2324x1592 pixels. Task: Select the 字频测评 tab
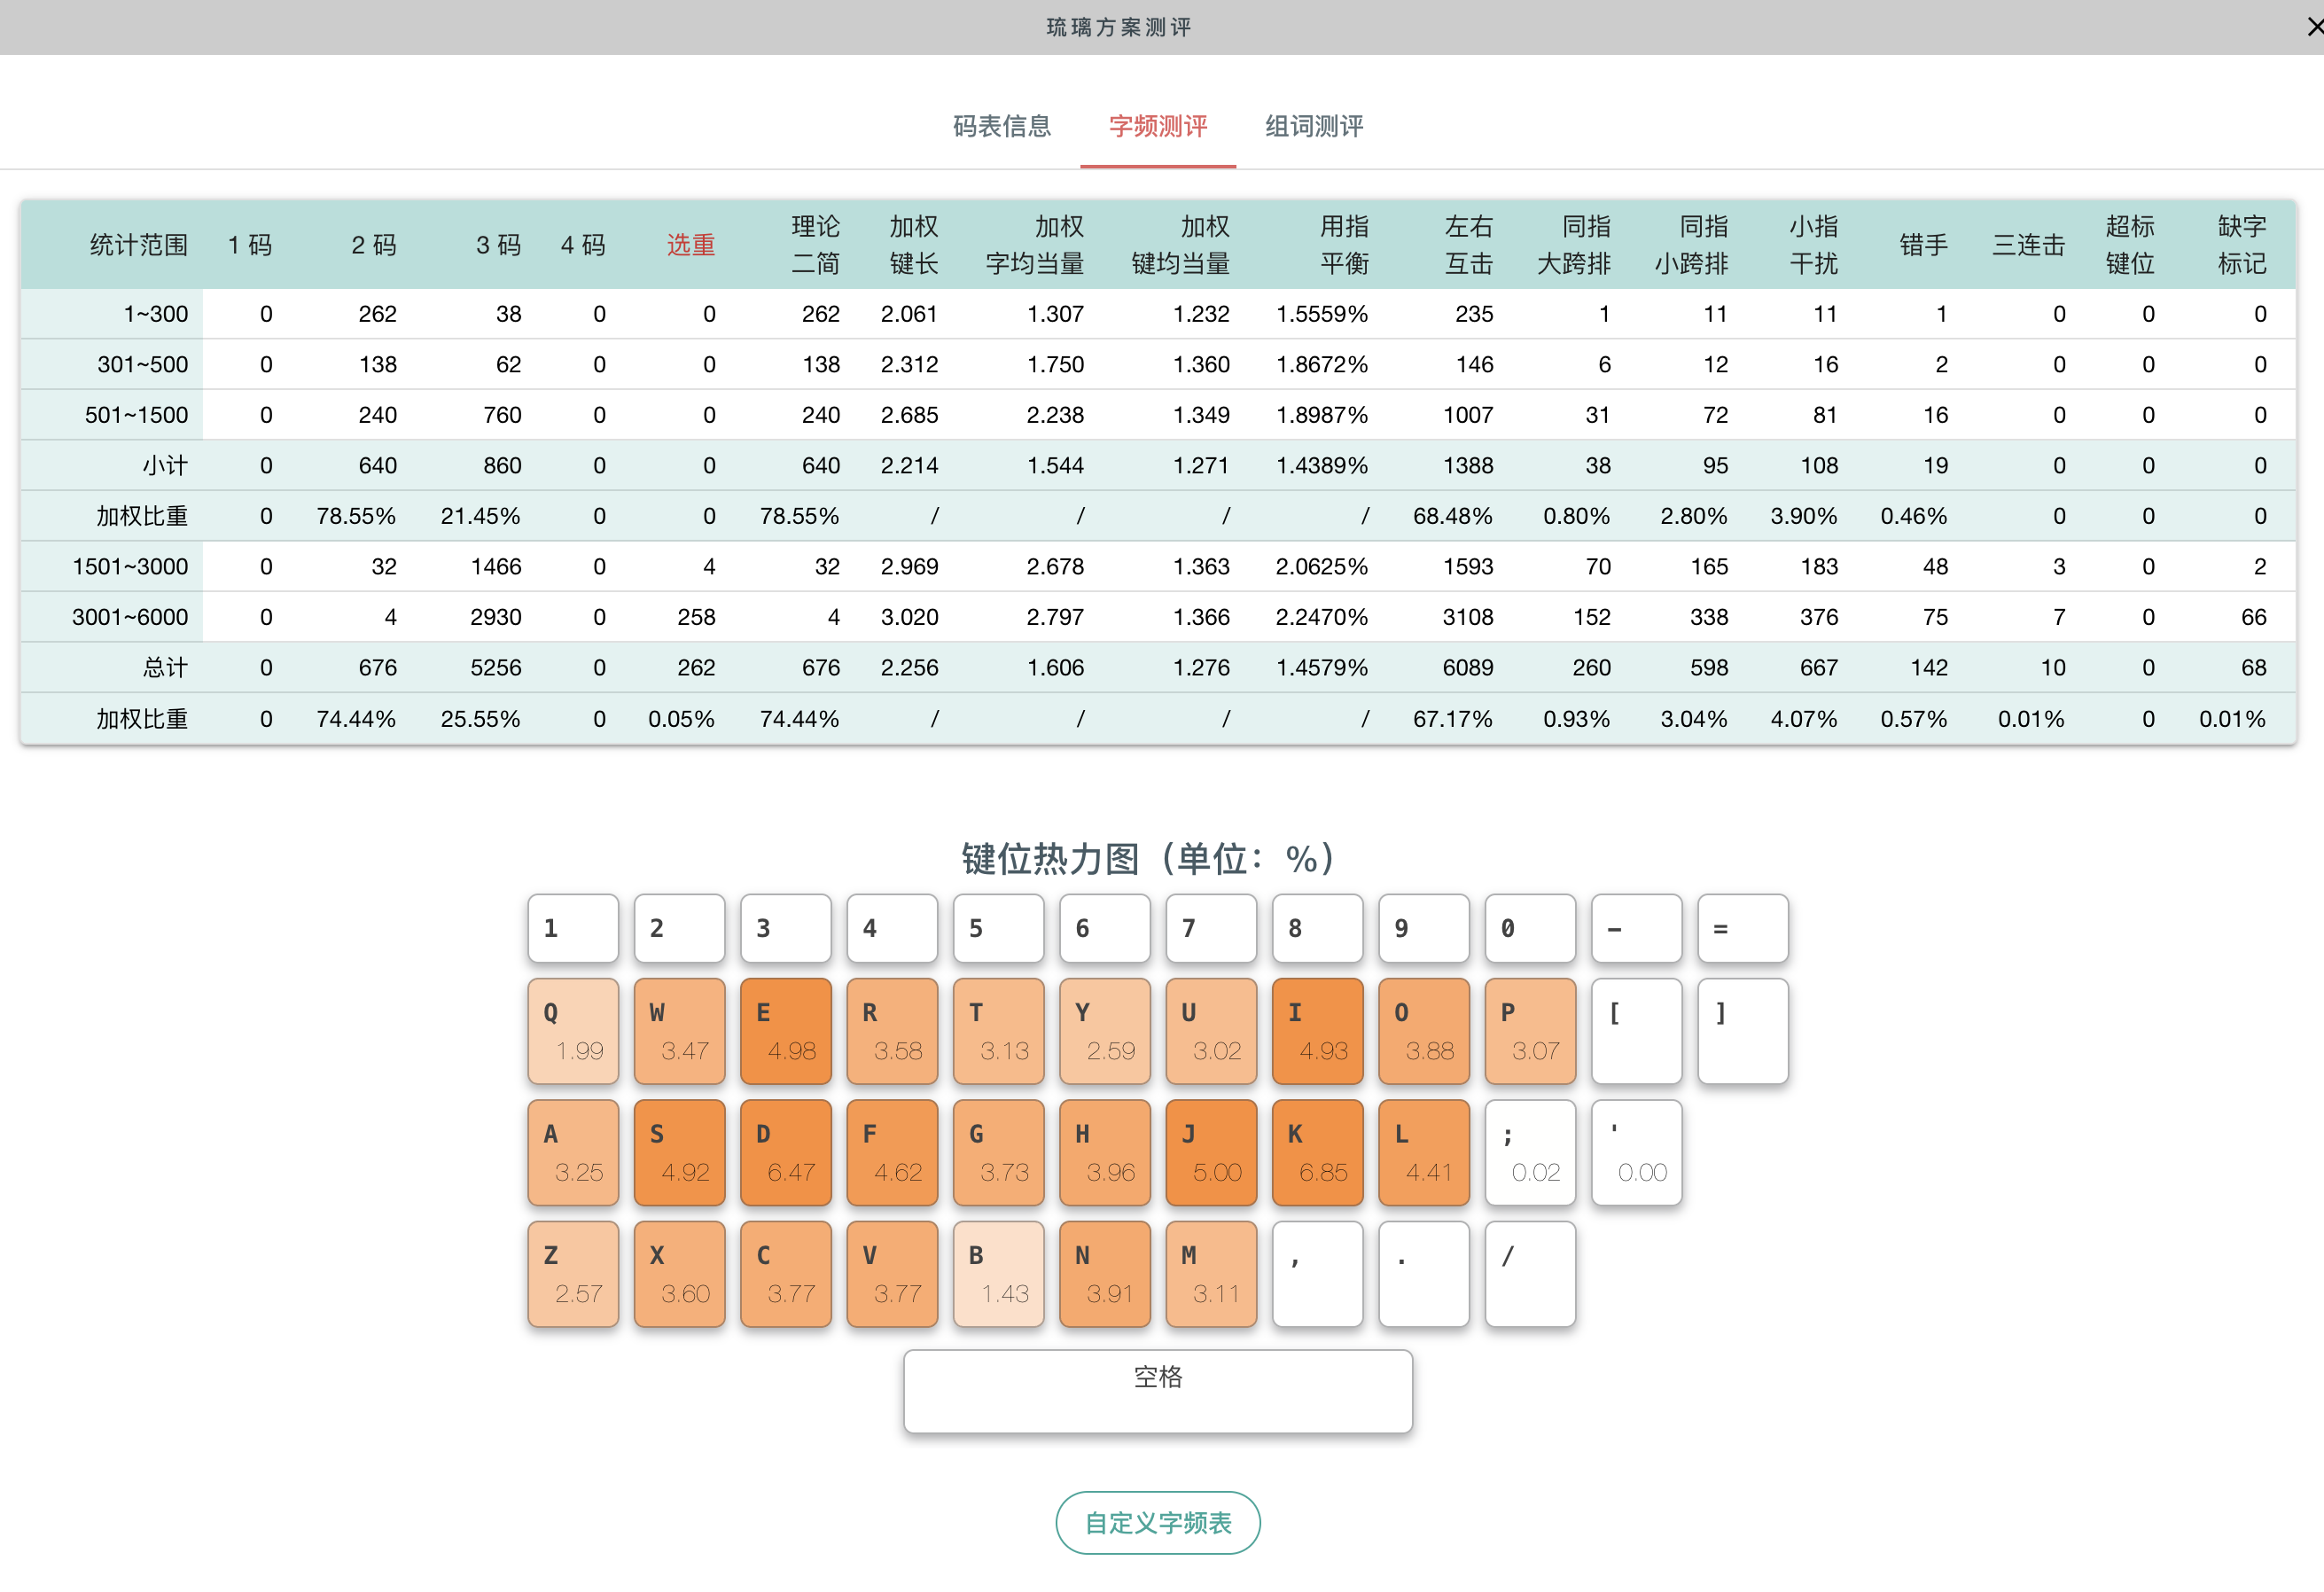(1157, 126)
